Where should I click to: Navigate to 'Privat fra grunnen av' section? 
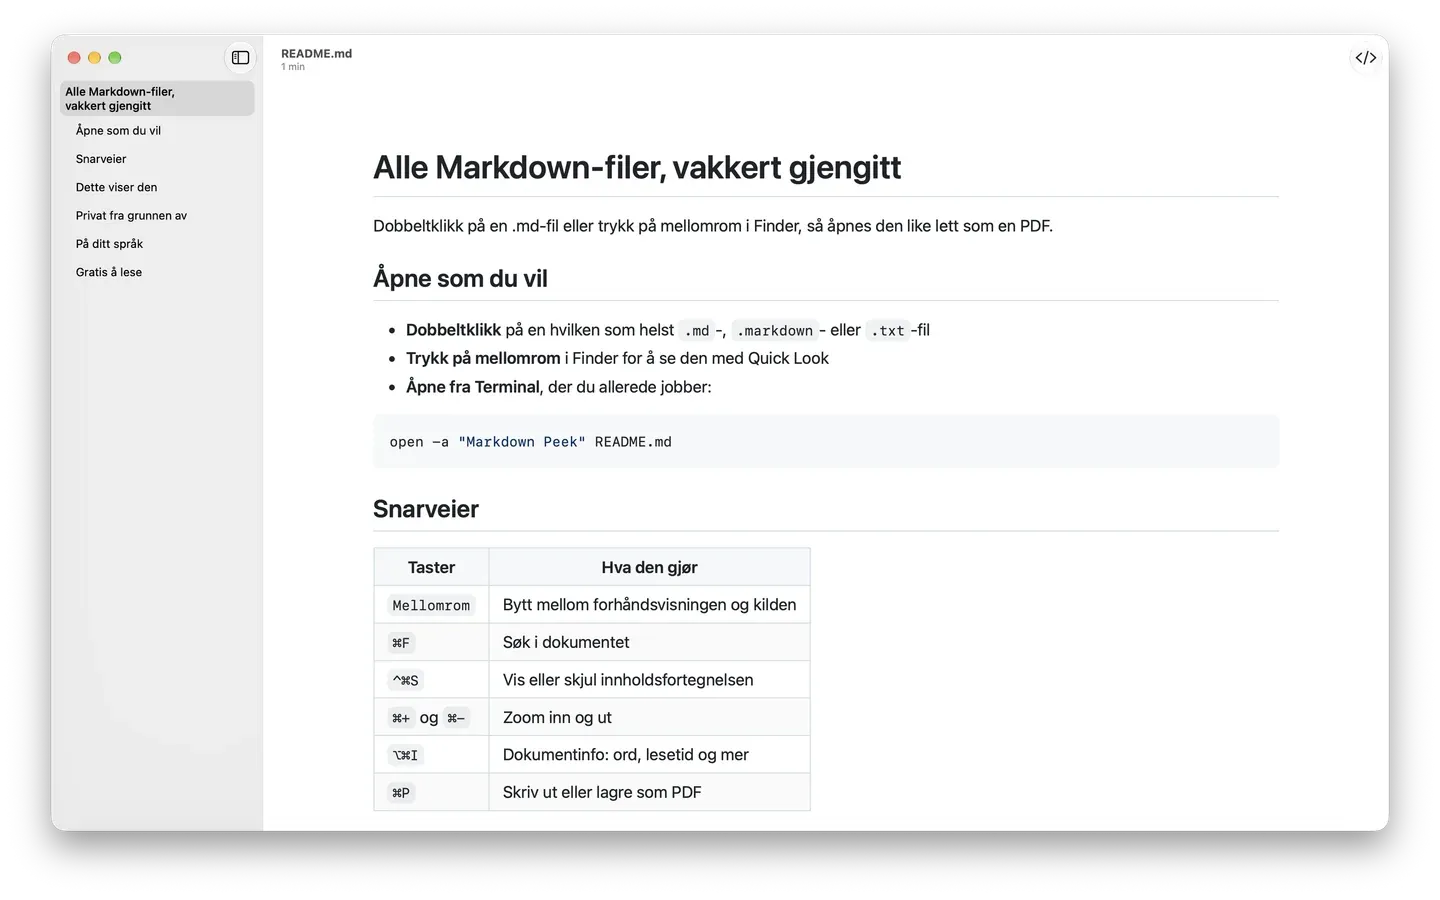pos(131,216)
